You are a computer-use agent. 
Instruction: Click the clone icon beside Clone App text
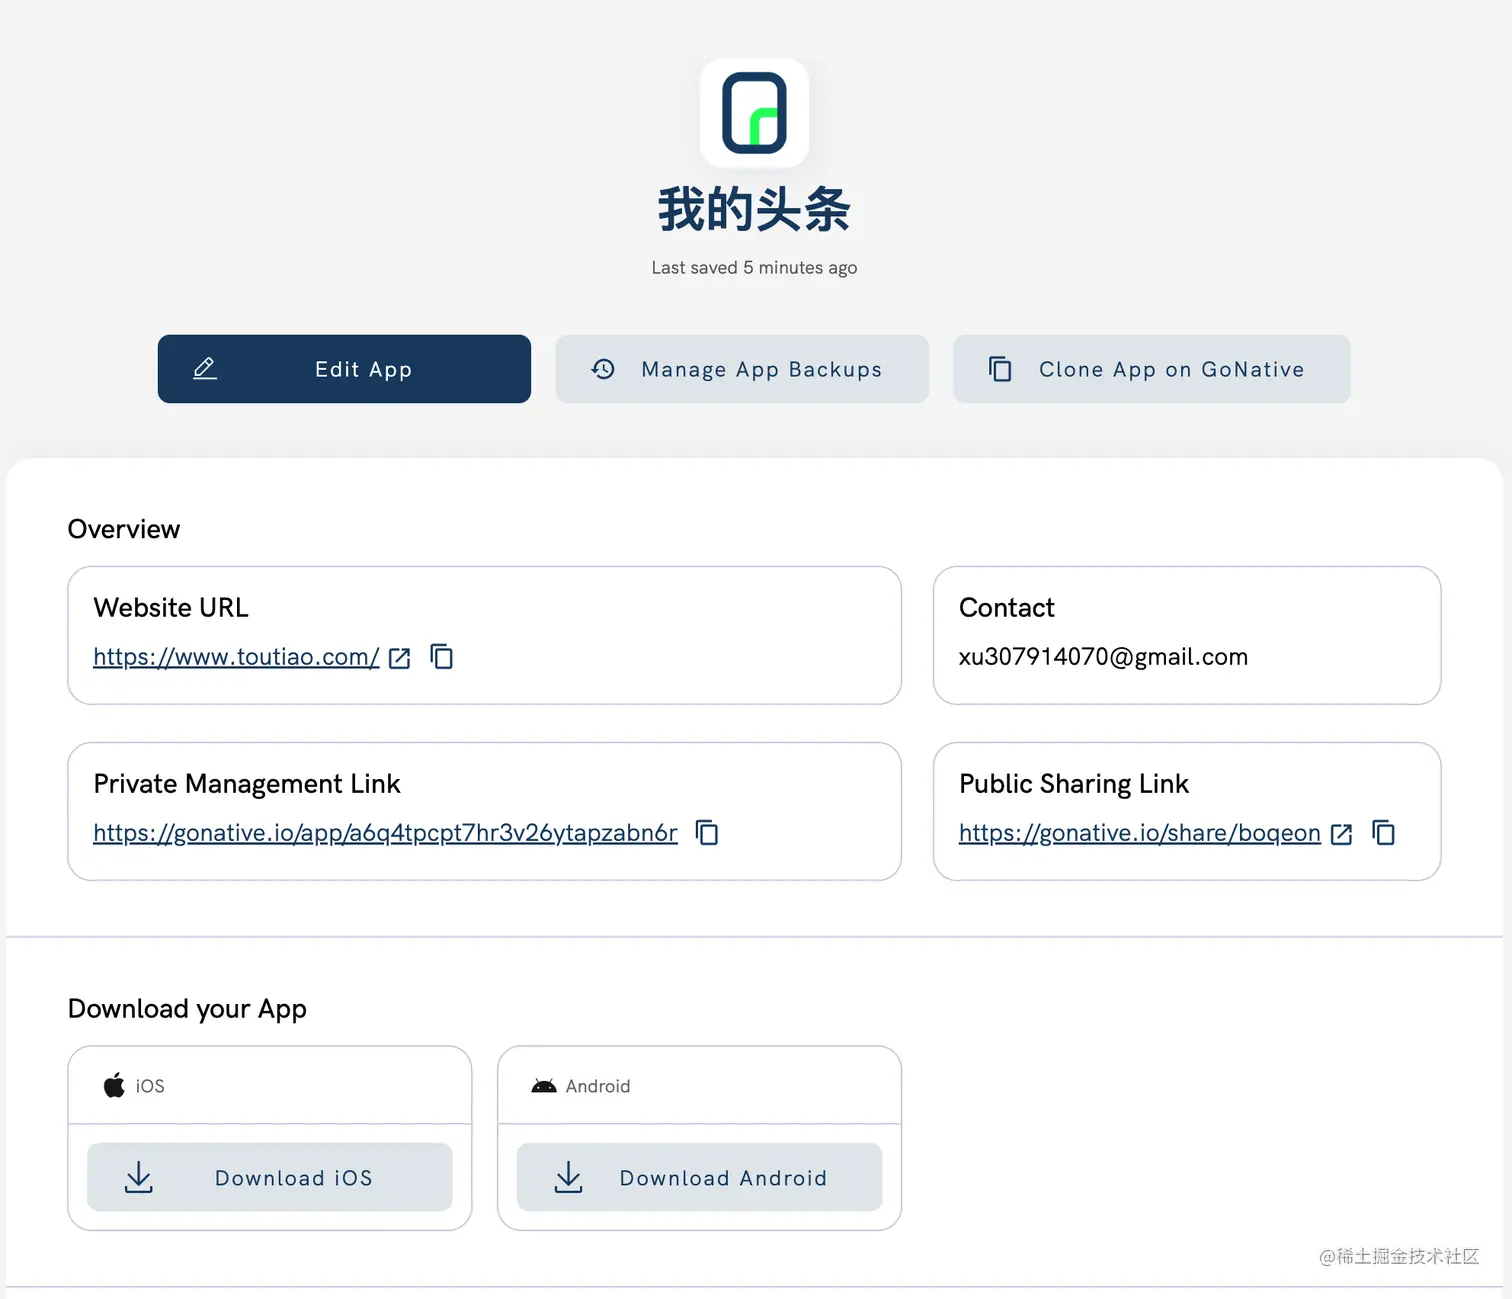tap(1000, 369)
